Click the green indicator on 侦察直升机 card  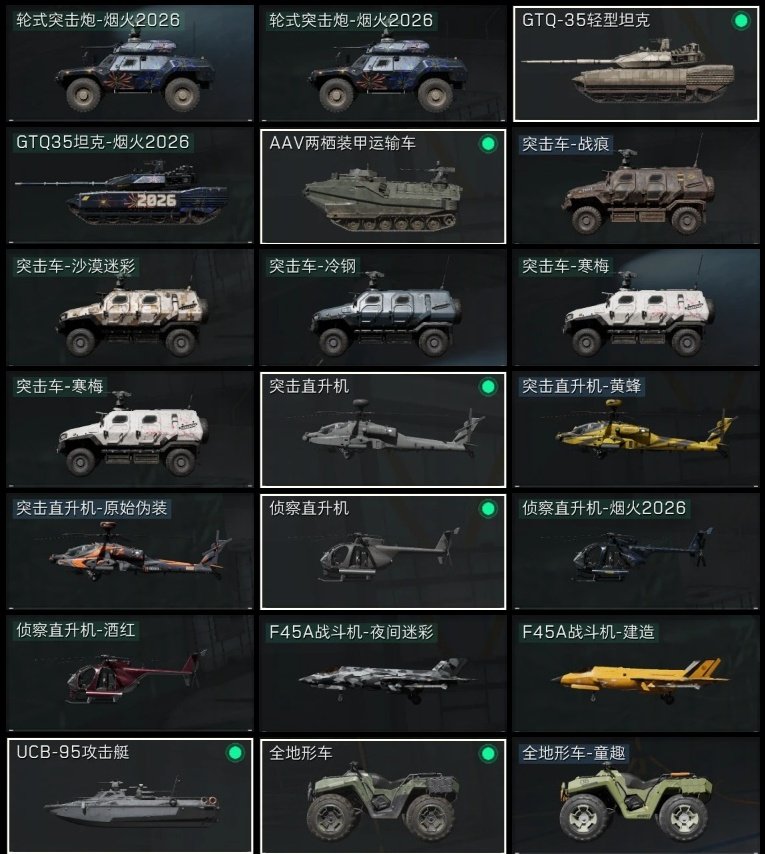(x=488, y=509)
